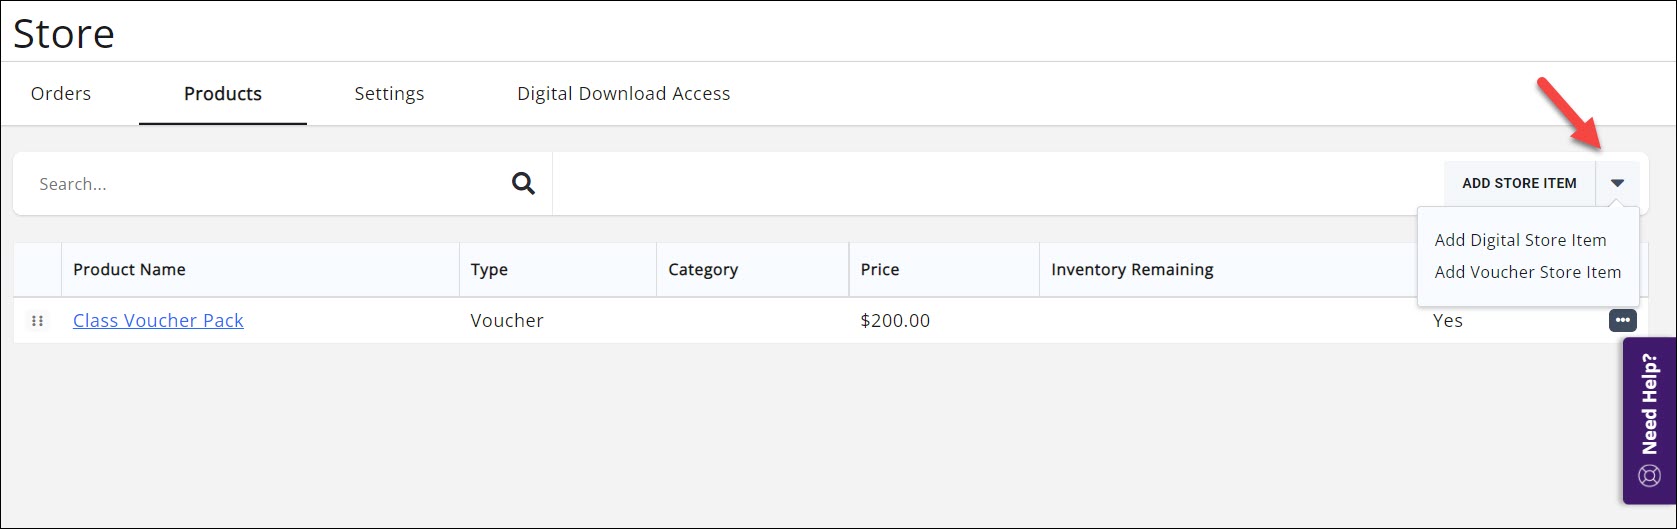Select Add Digital Store Item option
This screenshot has width=1677, height=529.
(x=1520, y=240)
